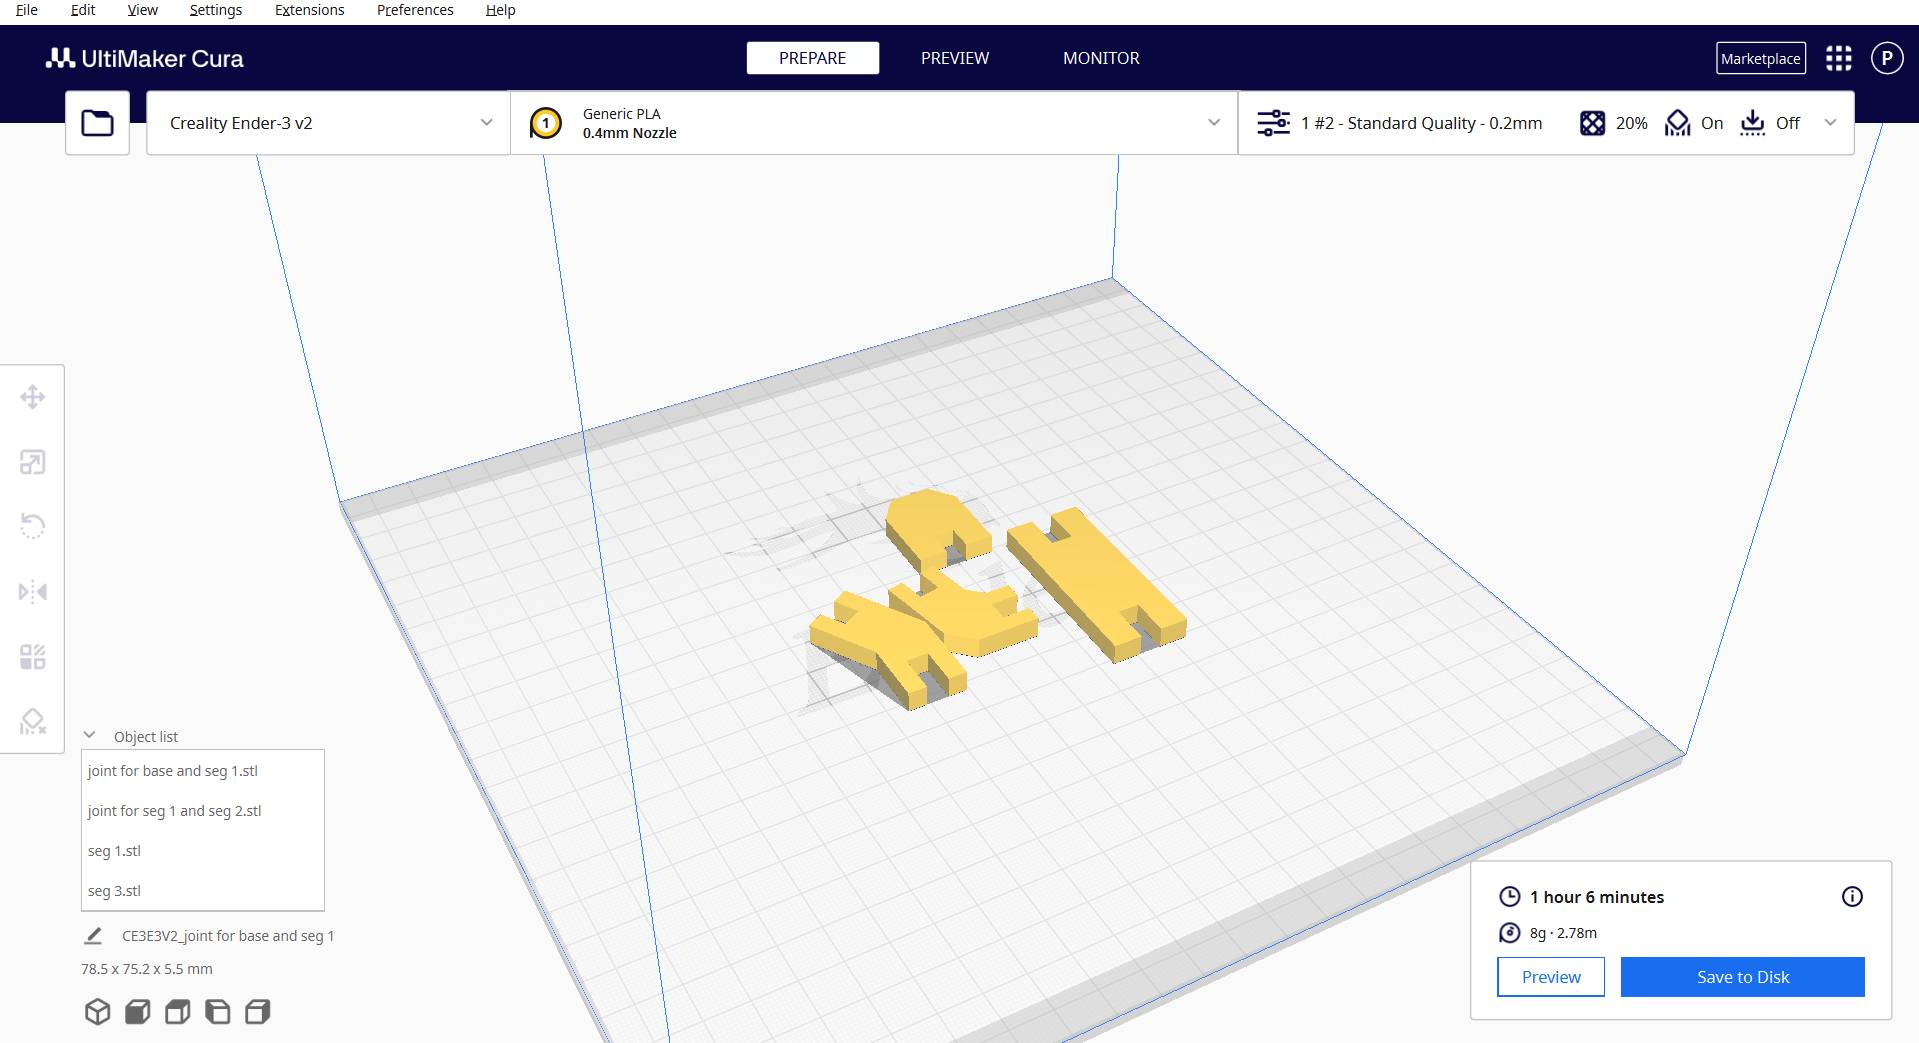
Task: Select the Mirror tool
Action: 33,592
